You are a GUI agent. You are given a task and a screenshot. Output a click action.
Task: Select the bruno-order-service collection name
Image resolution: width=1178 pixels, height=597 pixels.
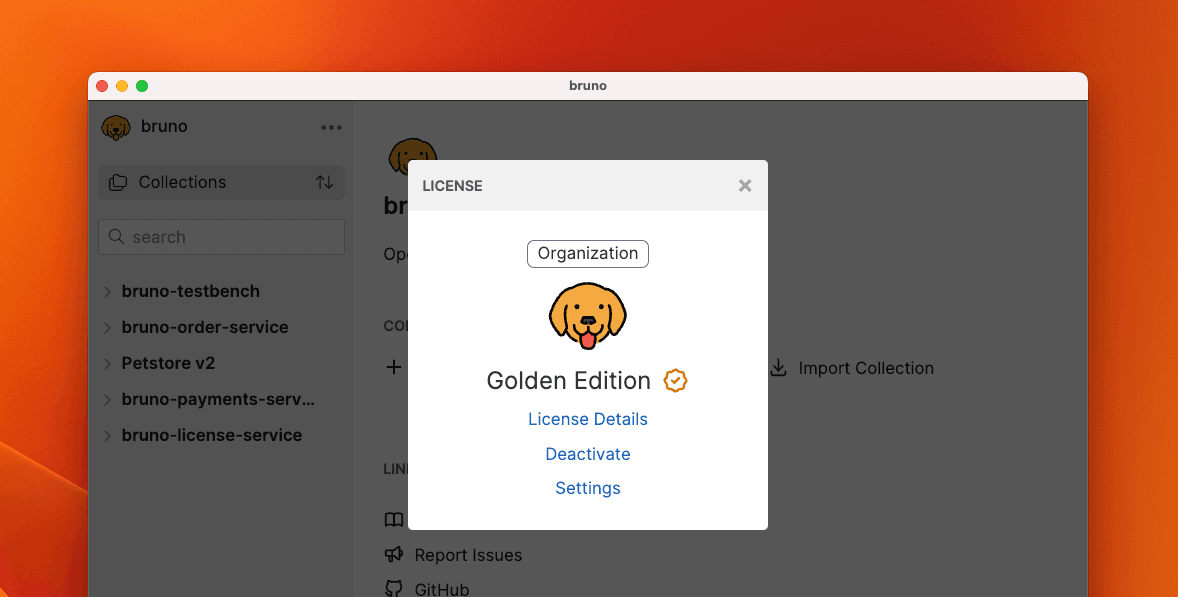click(x=205, y=327)
